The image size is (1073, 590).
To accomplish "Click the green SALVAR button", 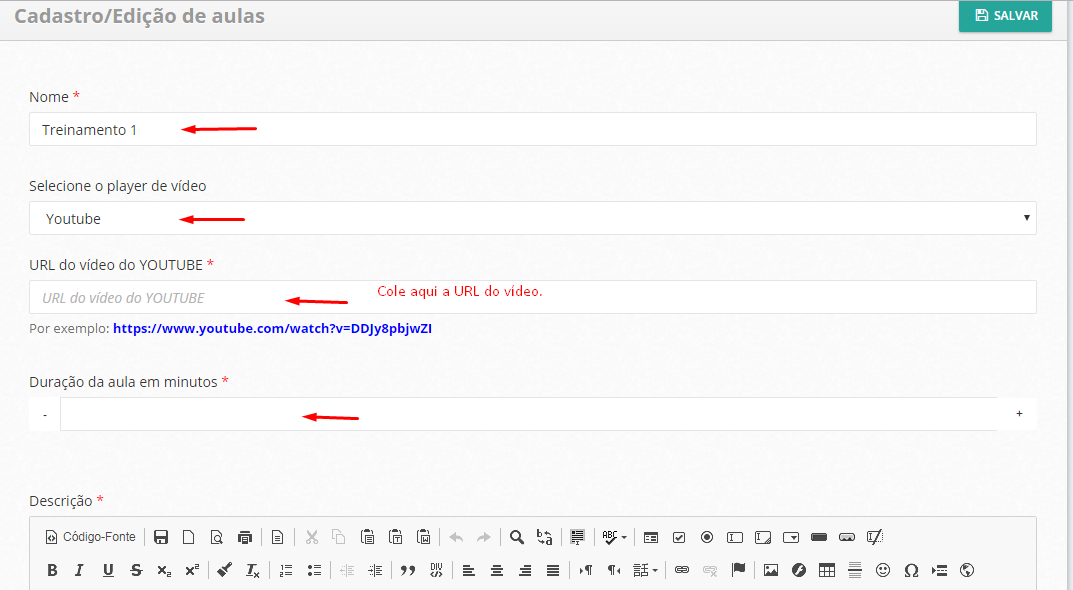I will (x=1005, y=16).
